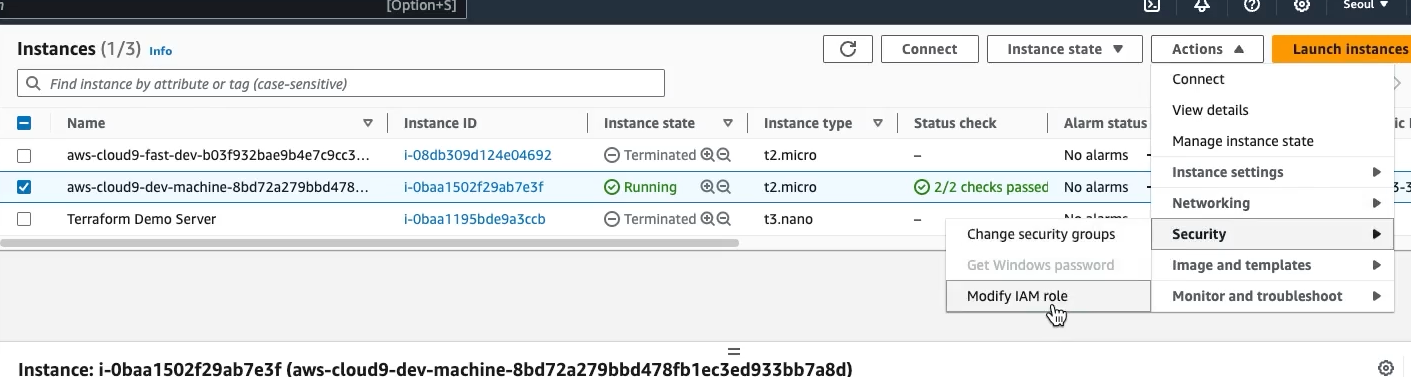Click aws-cloud9-fast-dev instance name cell
This screenshot has height=377, width=1411.
click(217, 155)
